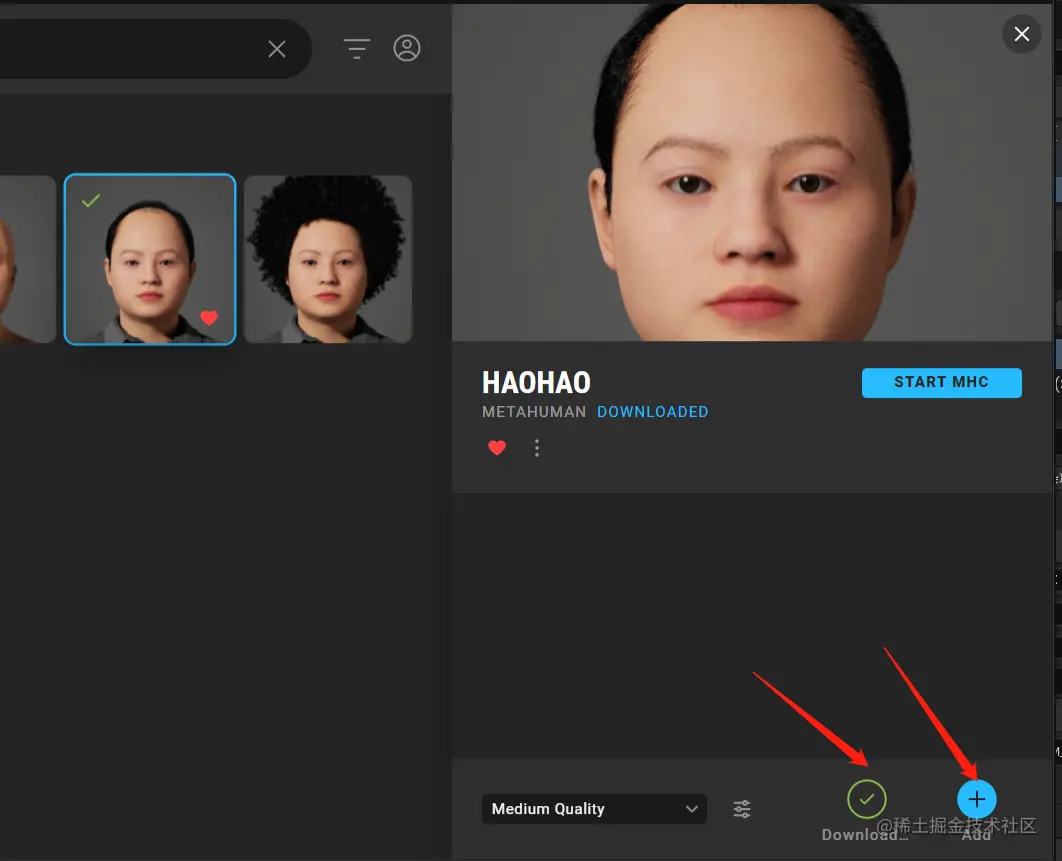Toggle the favorite heart under HAOHAO title
Viewport: 1062px width, 861px height.
pyautogui.click(x=497, y=448)
